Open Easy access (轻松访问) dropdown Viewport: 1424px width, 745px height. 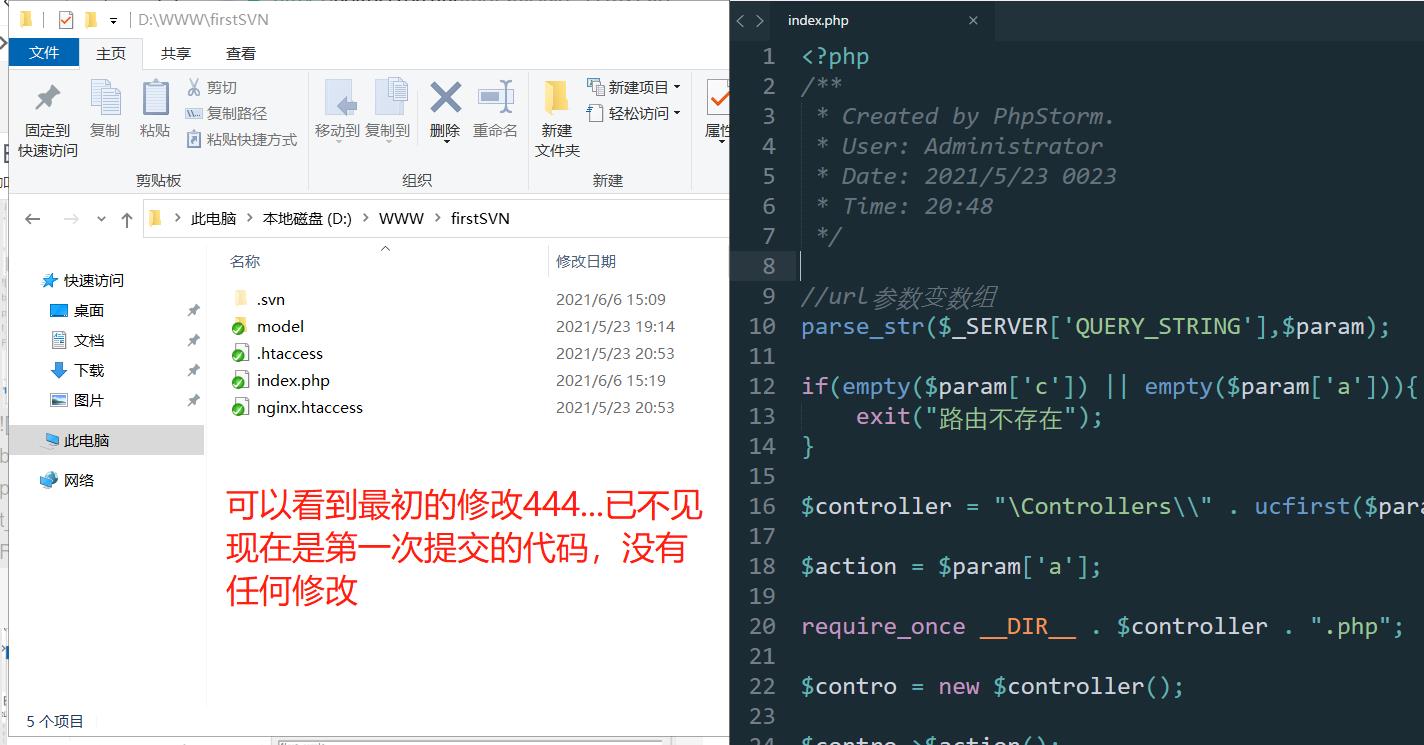pyautogui.click(x=633, y=113)
